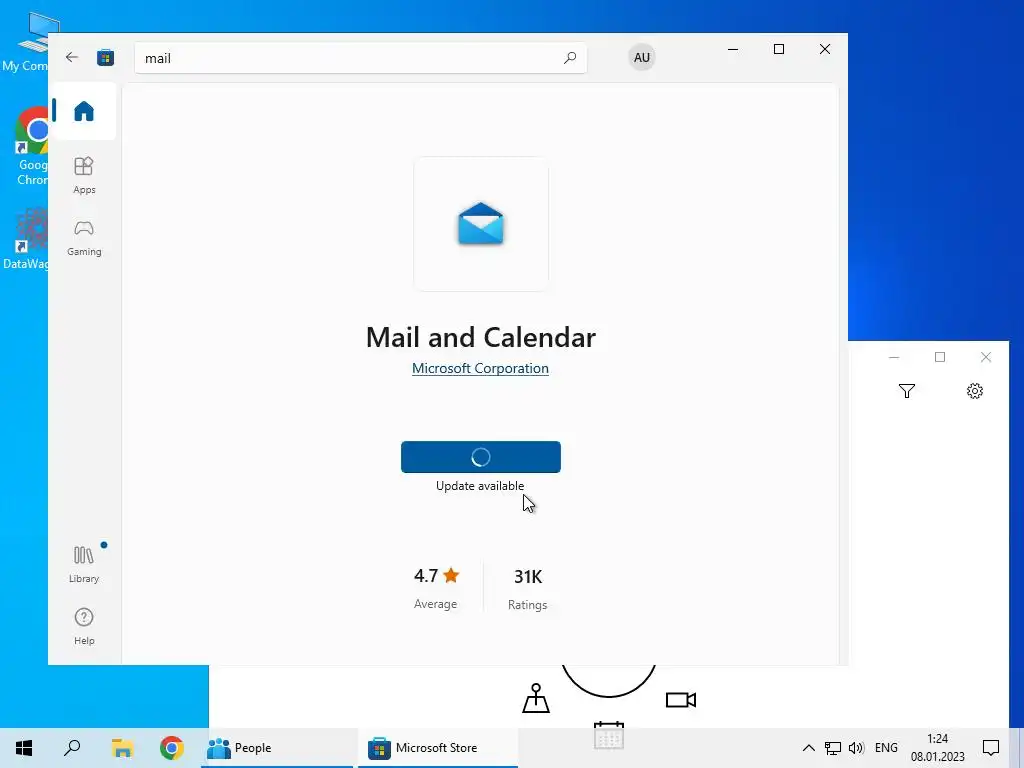Viewport: 1024px width, 768px height.
Task: Select the Google Chrome desktop shortcut
Action: 31,147
